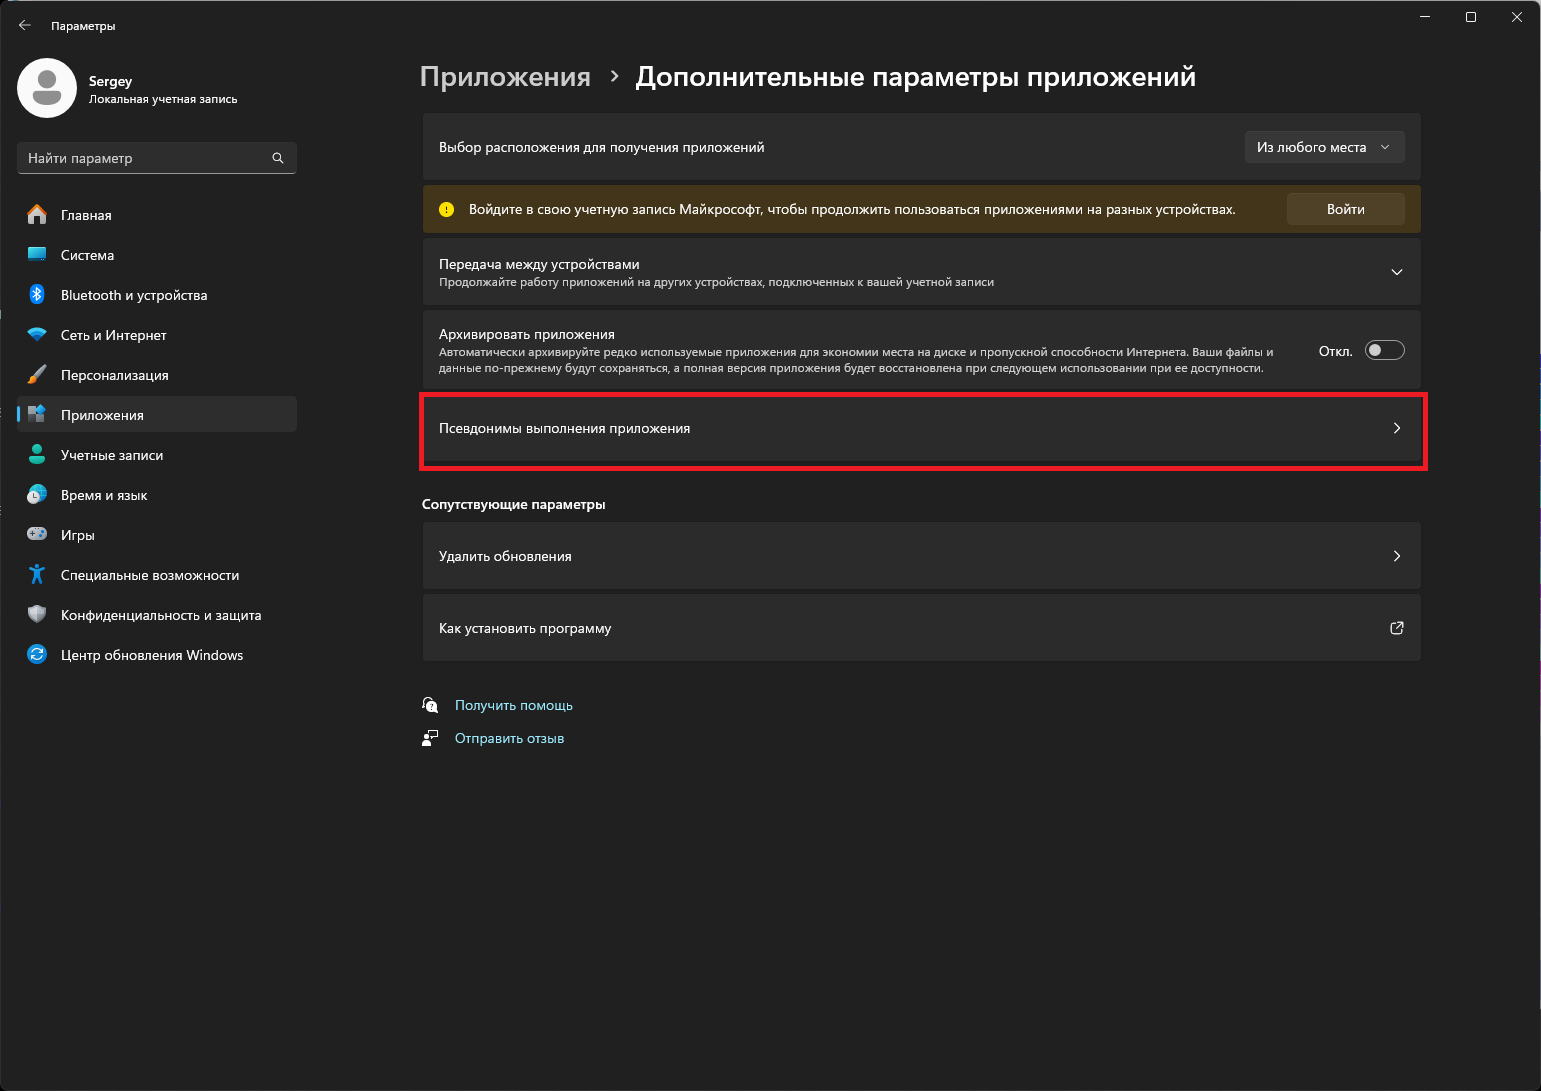
Task: Open the app source location dropdown
Action: point(1324,147)
